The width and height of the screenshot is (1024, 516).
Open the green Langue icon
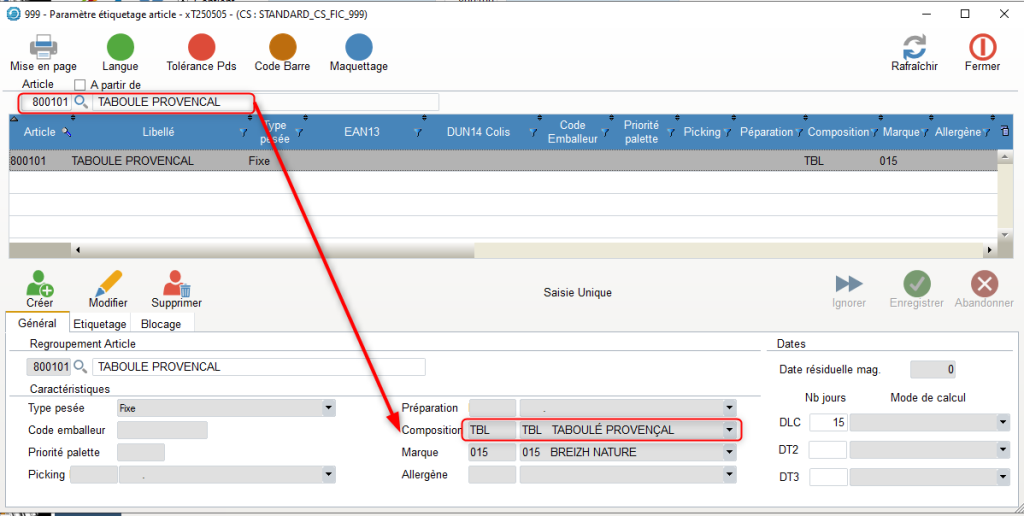pos(120,47)
